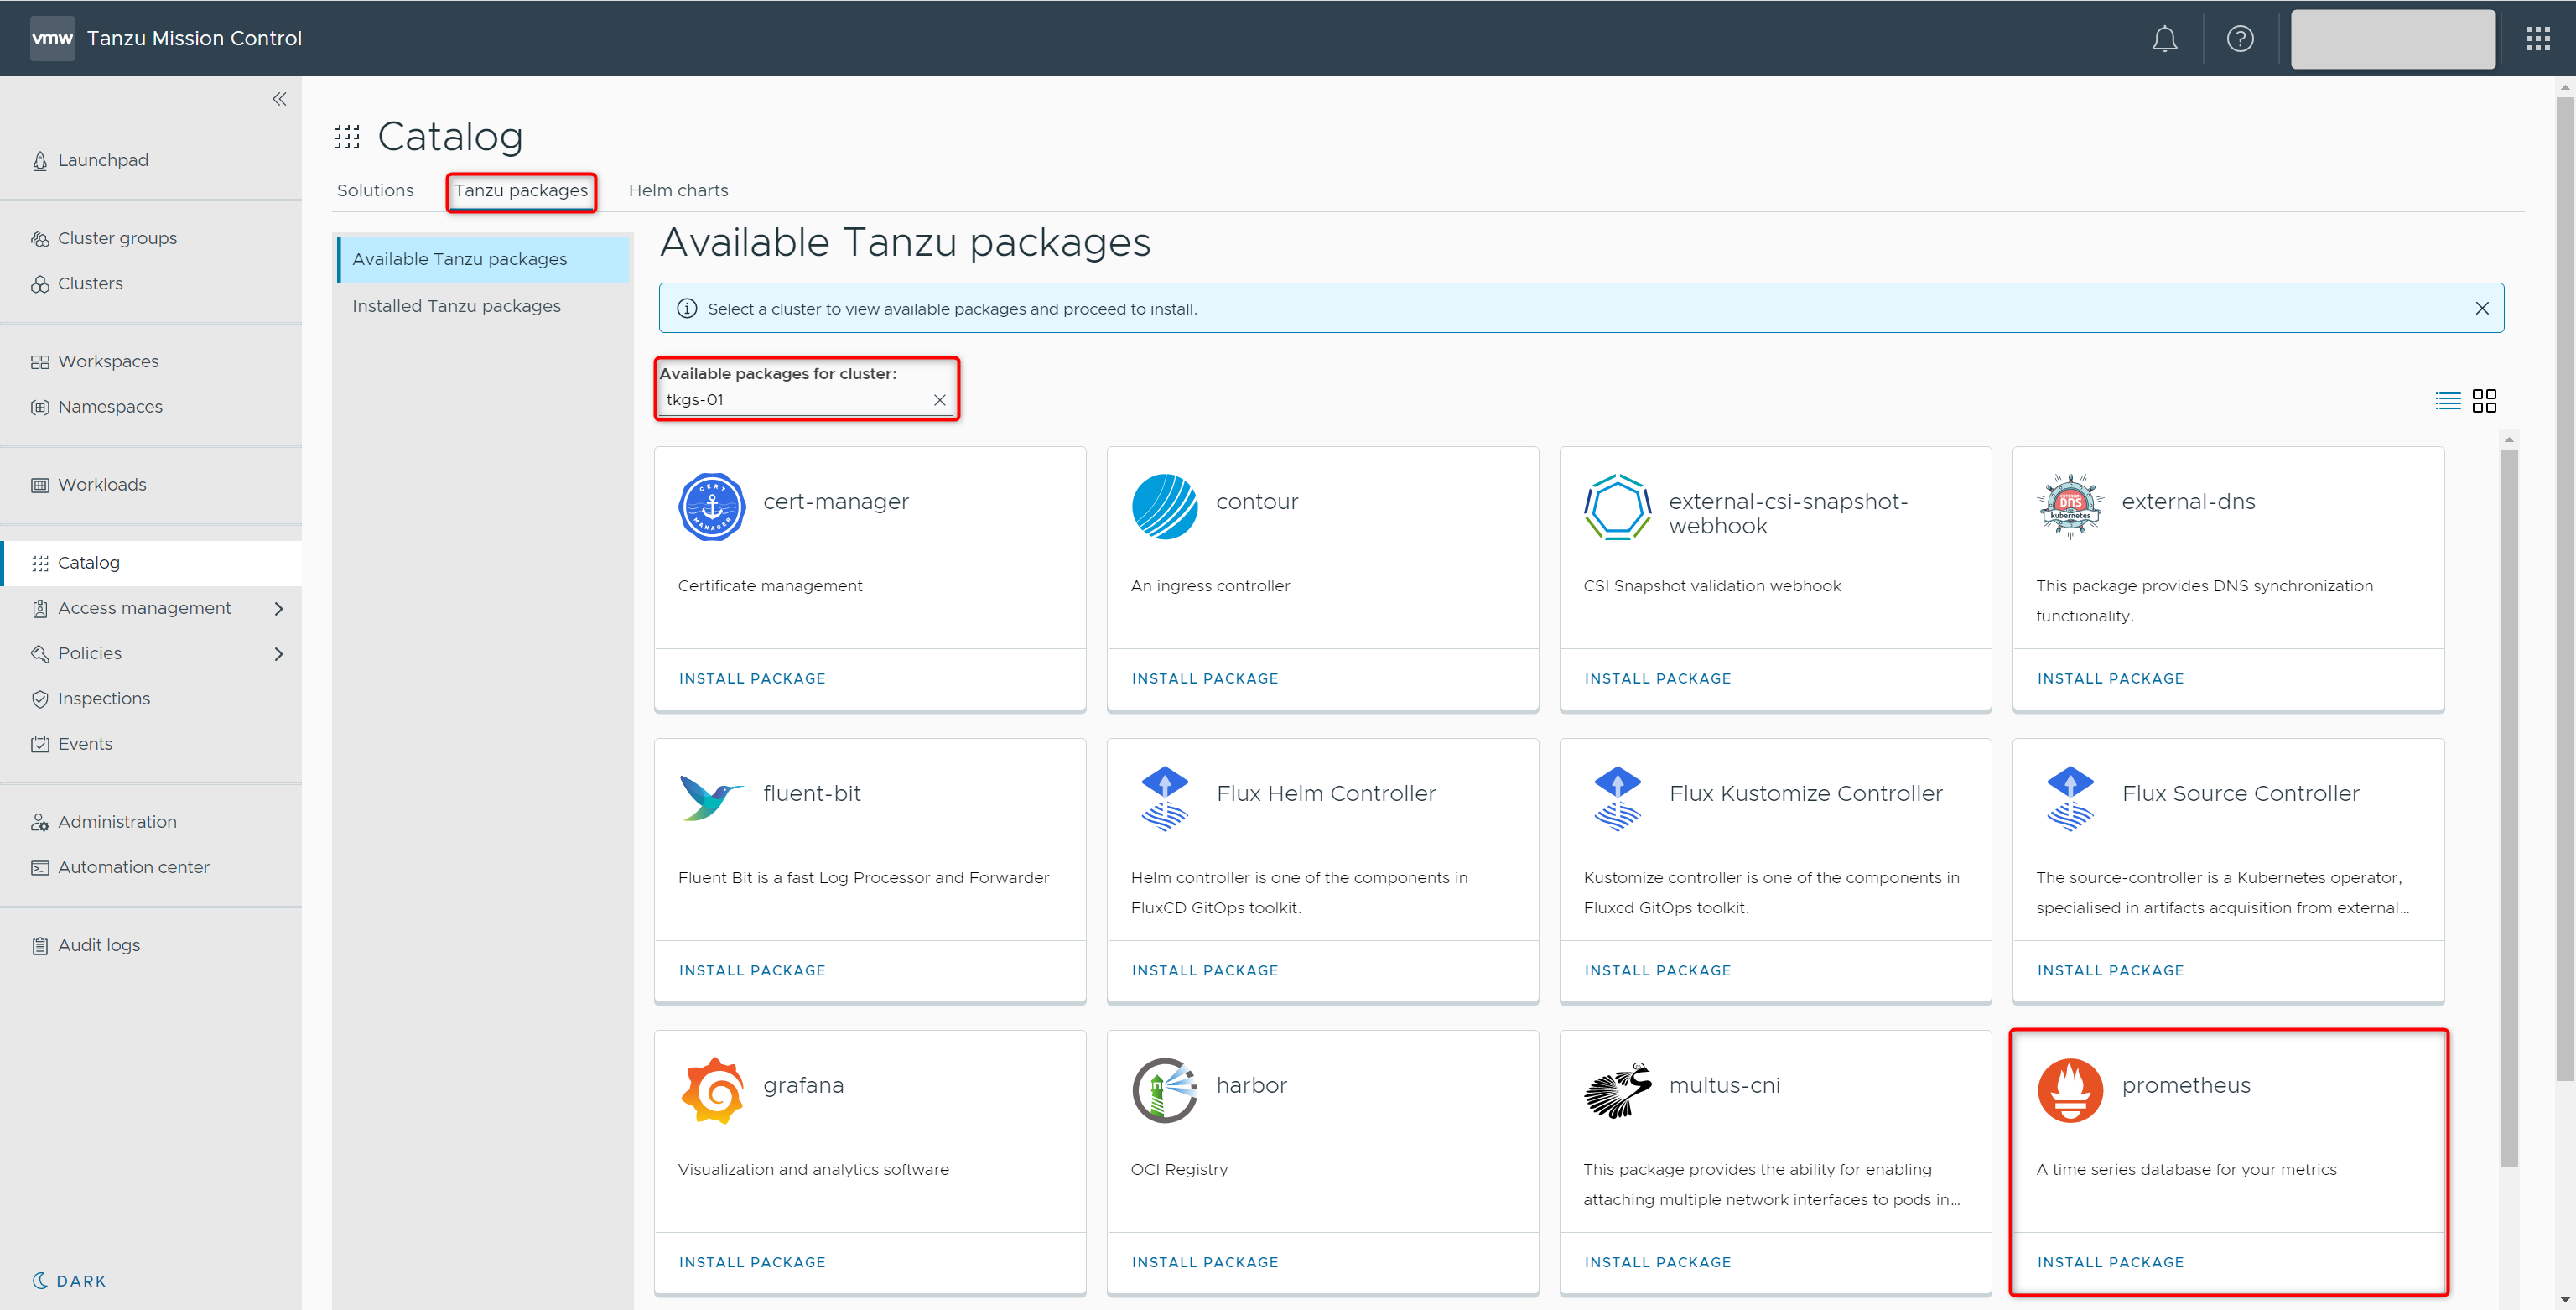This screenshot has width=2576, height=1310.
Task: Open Installed Tanzu packages section
Action: 456,306
